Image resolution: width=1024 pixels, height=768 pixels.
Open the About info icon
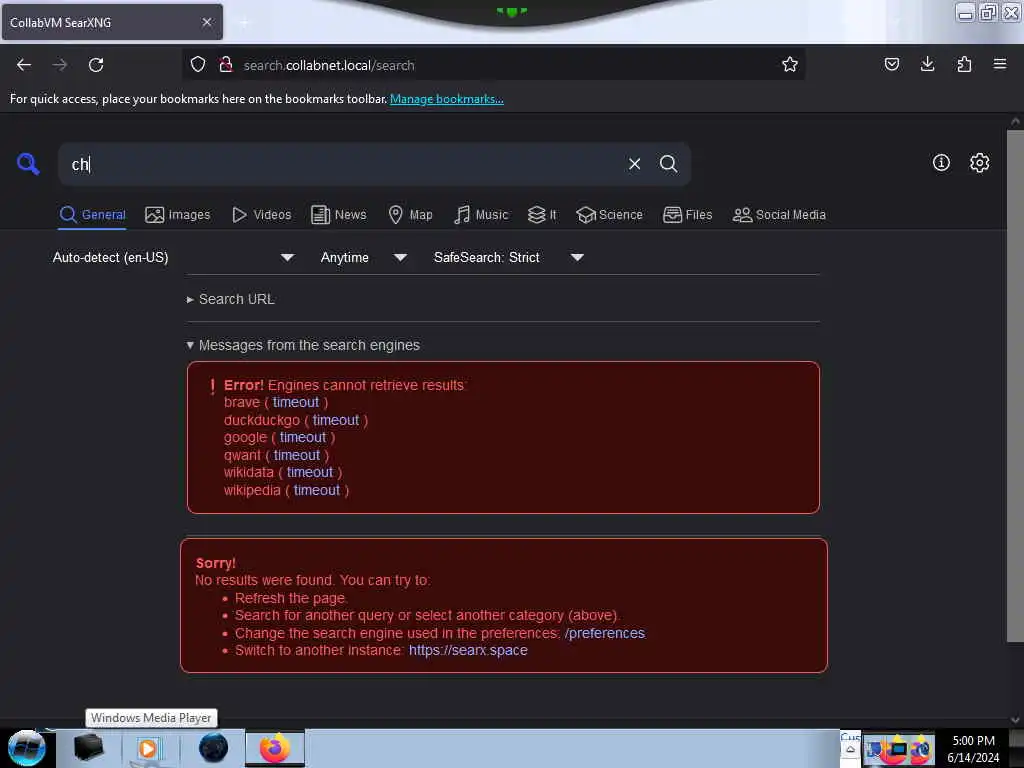coord(941,163)
